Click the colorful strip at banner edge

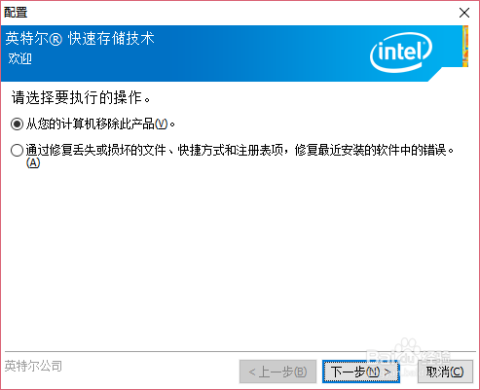click(465, 46)
